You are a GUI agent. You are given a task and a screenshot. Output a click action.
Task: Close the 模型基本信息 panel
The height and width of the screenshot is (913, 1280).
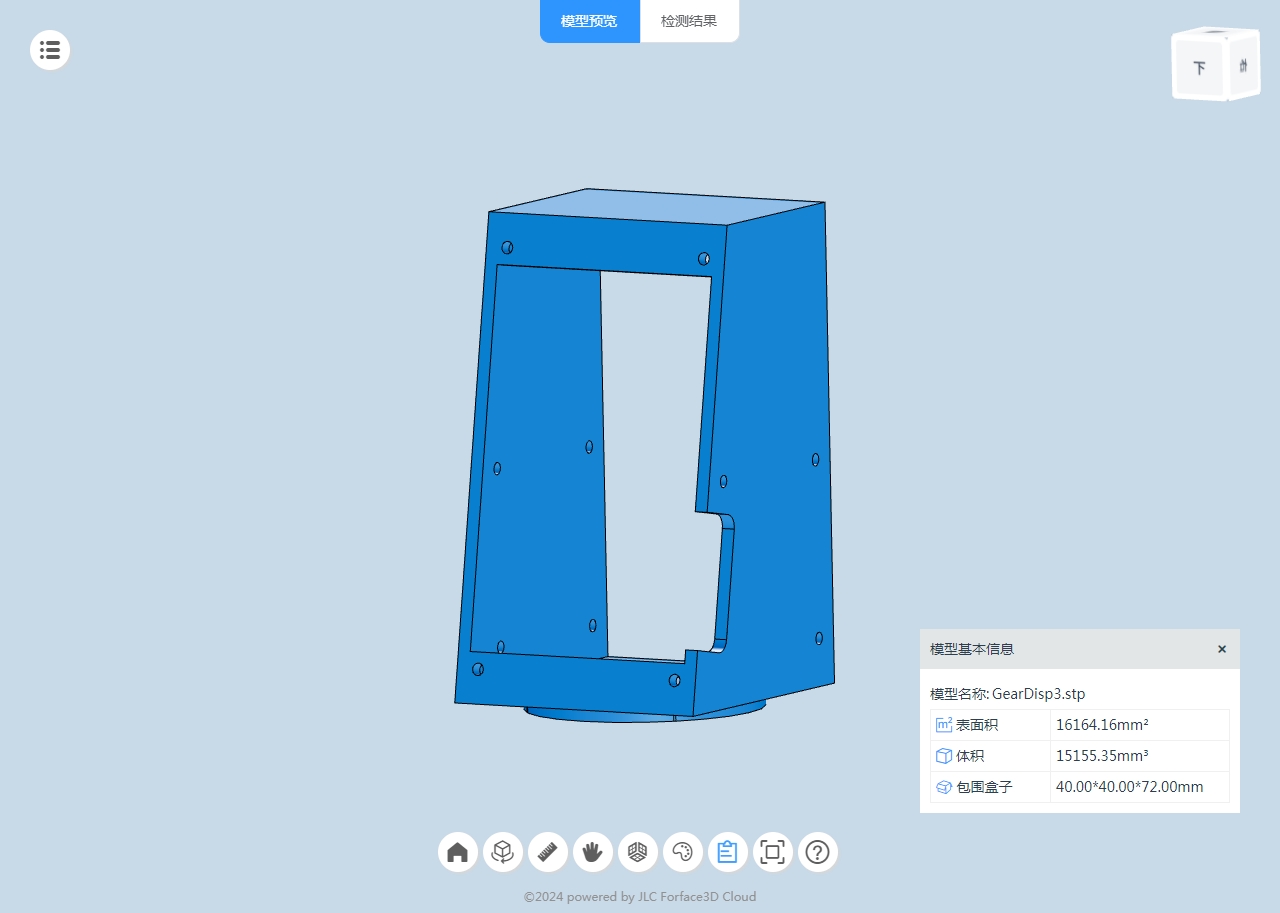(1222, 649)
